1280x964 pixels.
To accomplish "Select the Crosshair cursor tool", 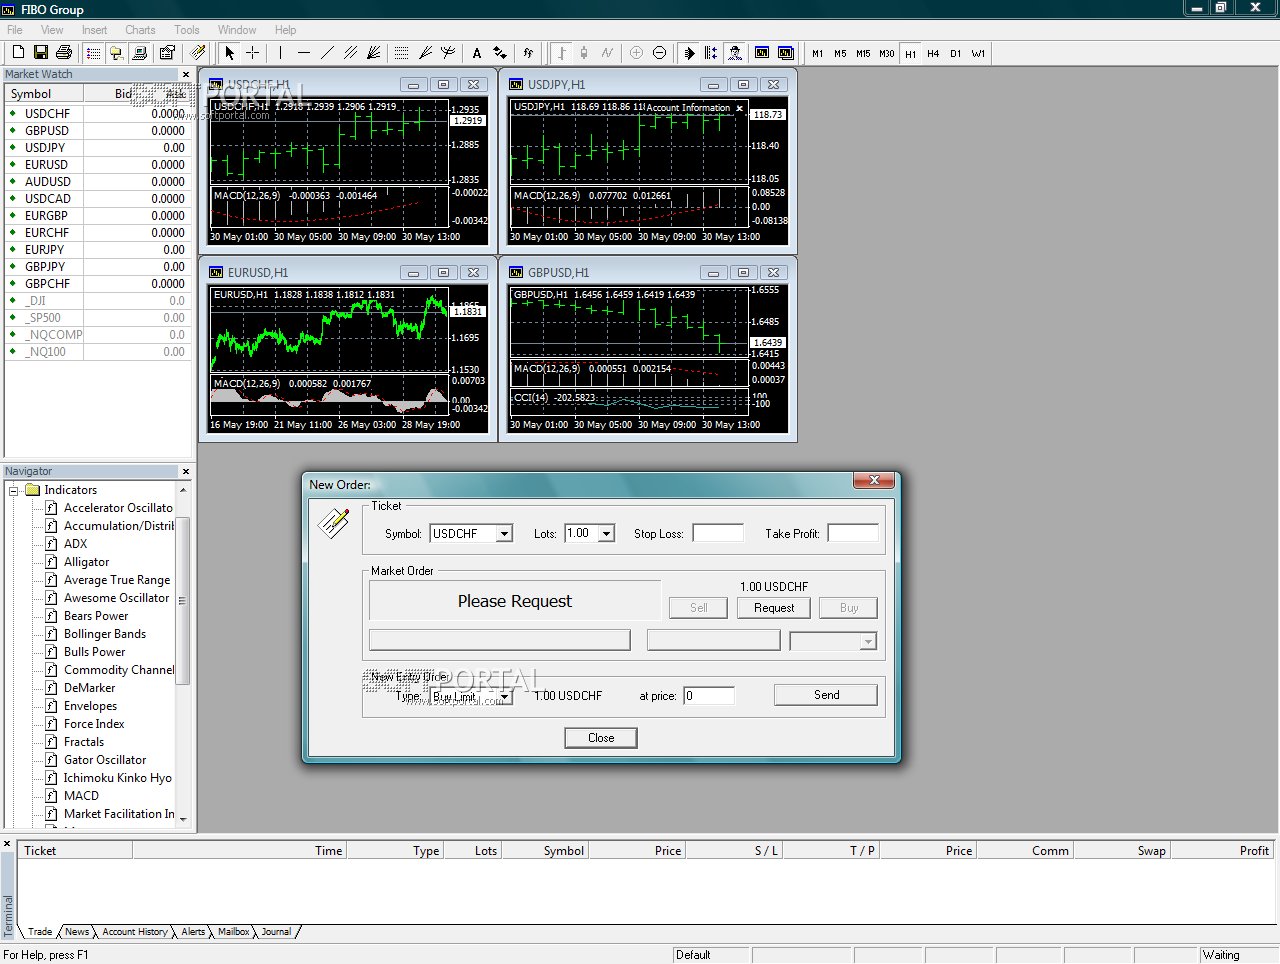I will coord(253,53).
